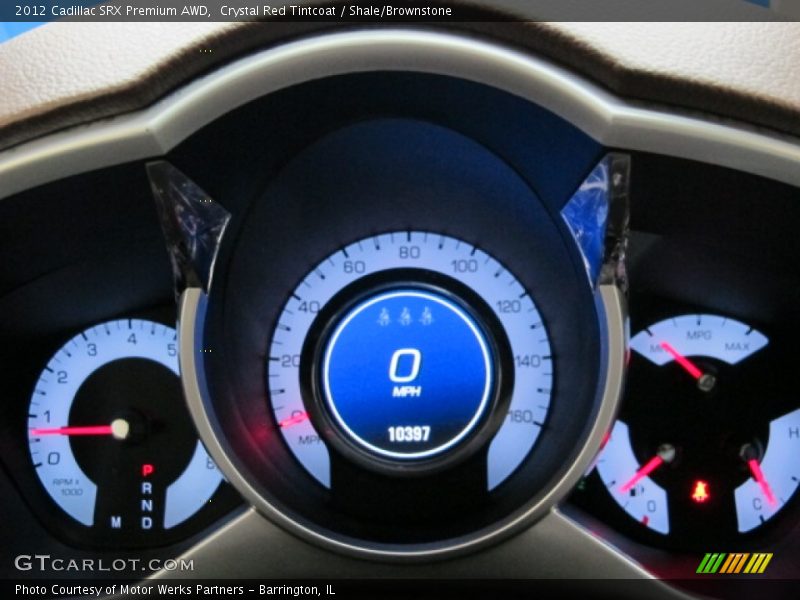The image size is (800, 600).
Task: Select the N gear indicator
Action: [x=147, y=506]
